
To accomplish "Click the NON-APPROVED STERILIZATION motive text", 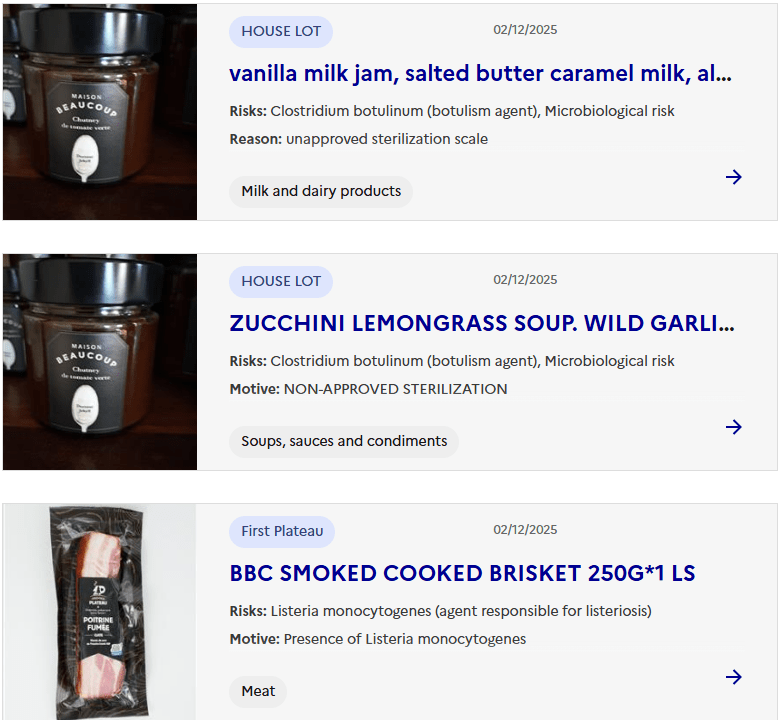I will [395, 389].
